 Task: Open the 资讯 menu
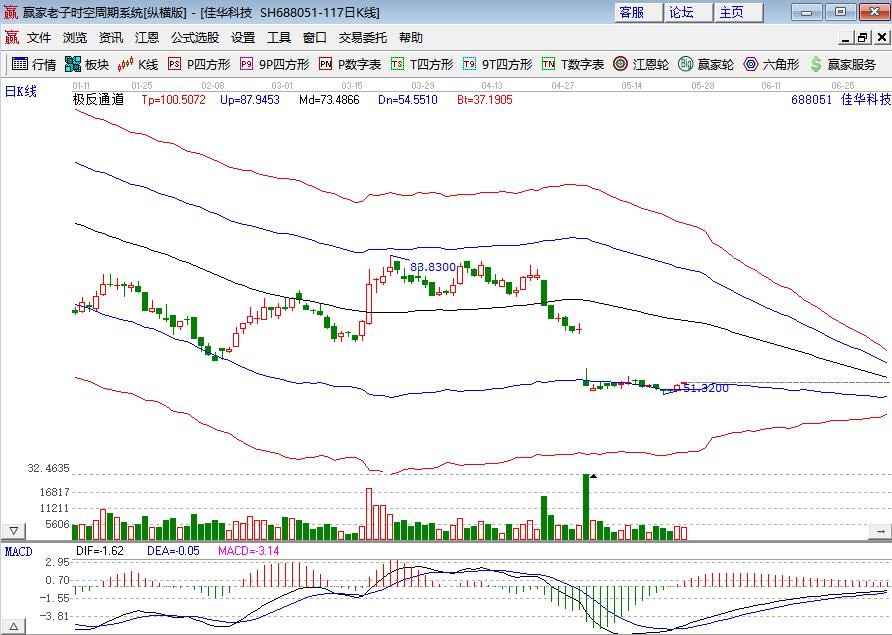111,38
